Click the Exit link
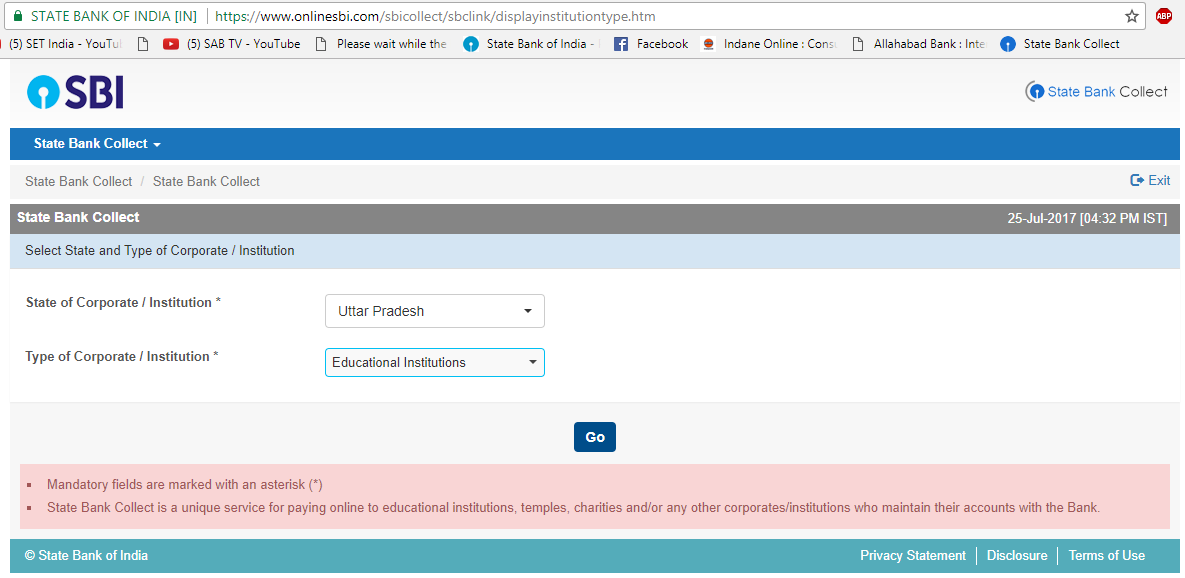The height and width of the screenshot is (578, 1185). click(x=1149, y=181)
